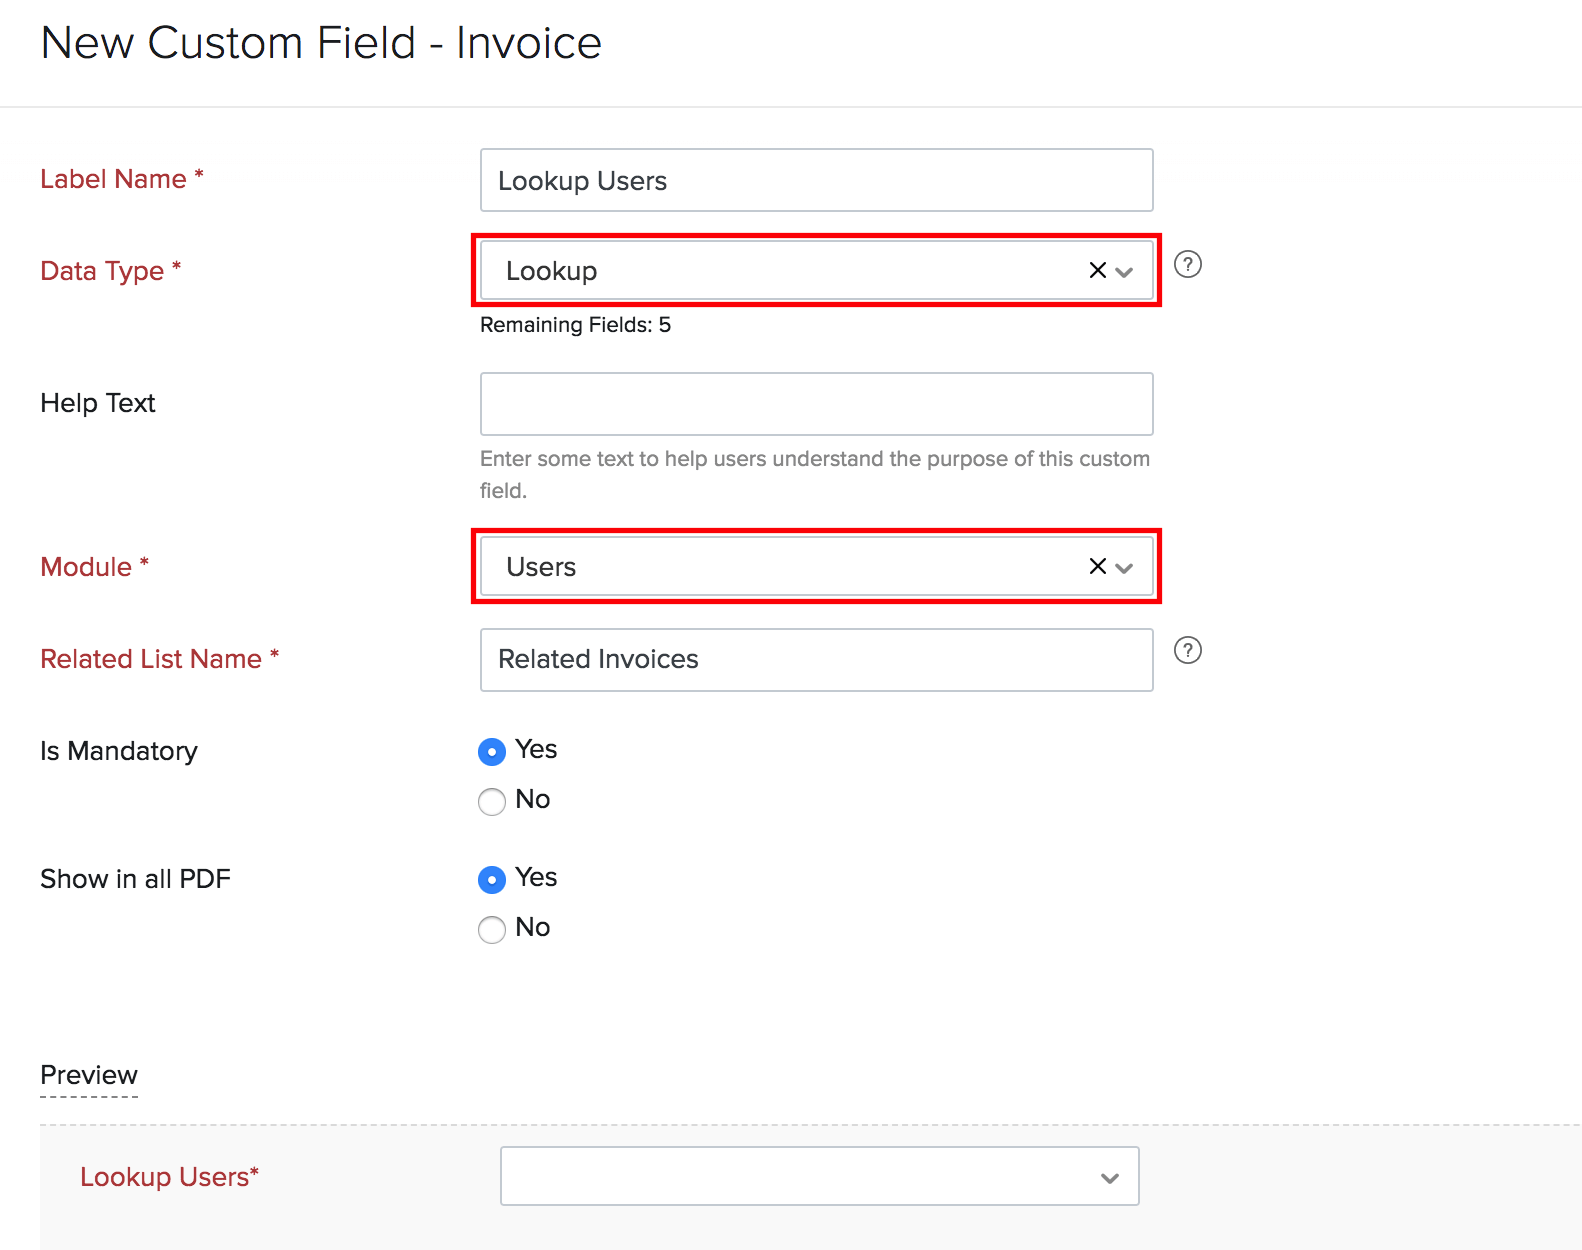Viewport: 1582px width, 1250px height.
Task: Click the help icon beside Data Type
Action: pyautogui.click(x=1187, y=264)
